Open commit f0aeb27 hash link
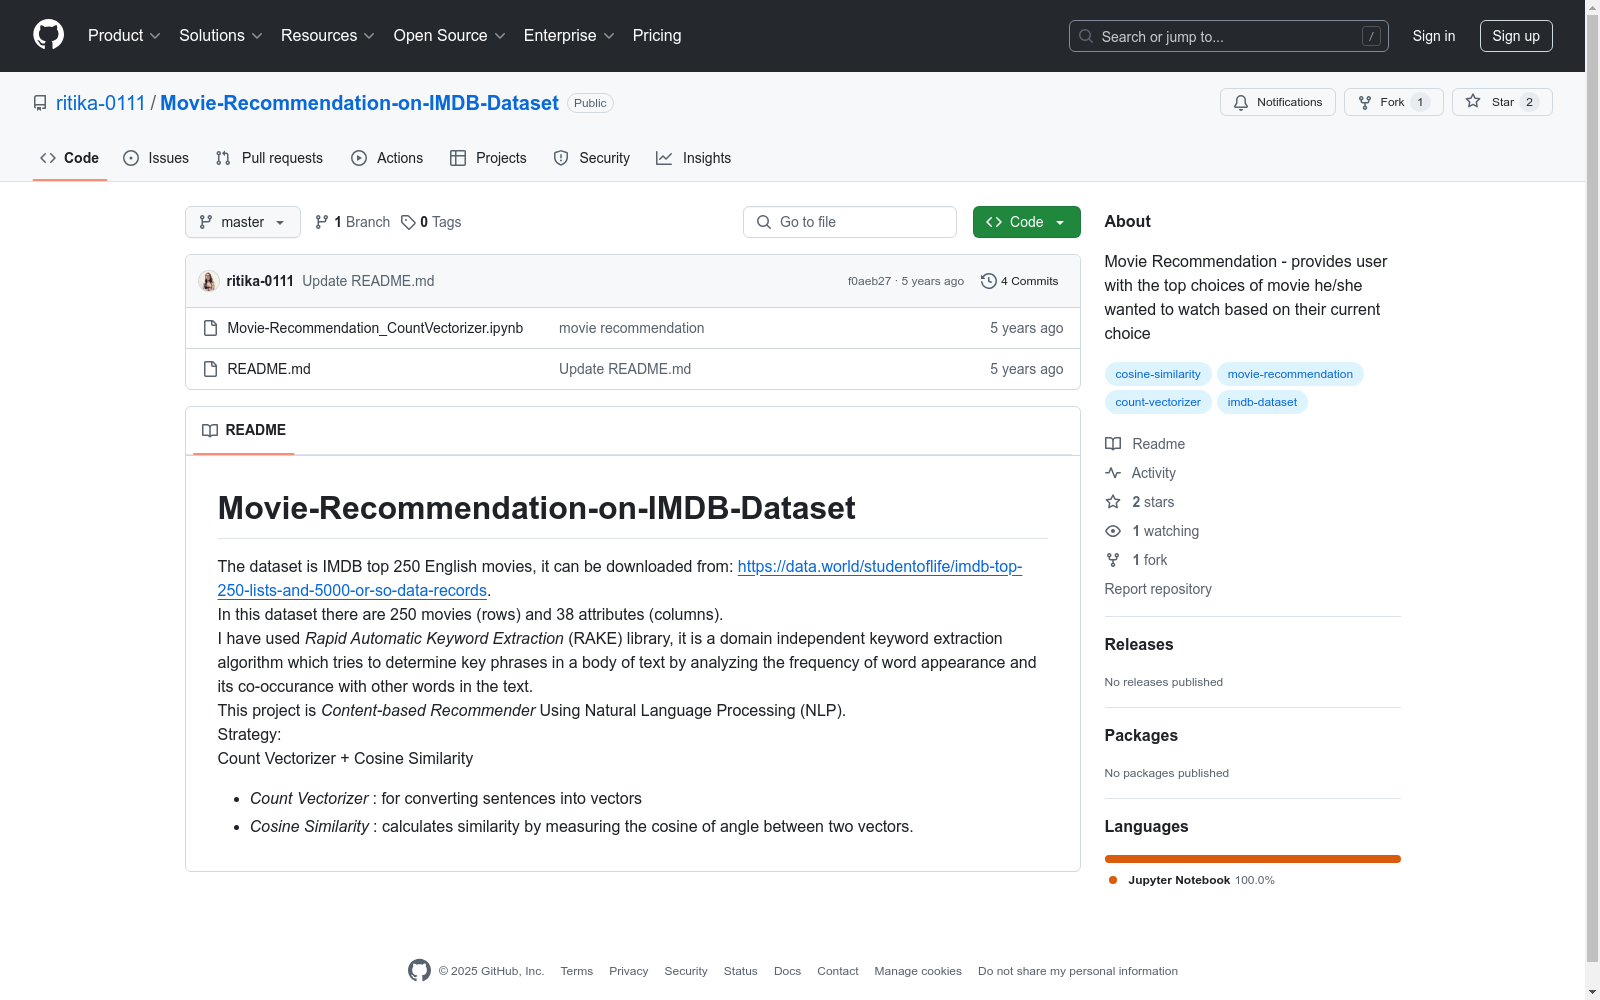Viewport: 1600px width, 1000px height. tap(869, 281)
